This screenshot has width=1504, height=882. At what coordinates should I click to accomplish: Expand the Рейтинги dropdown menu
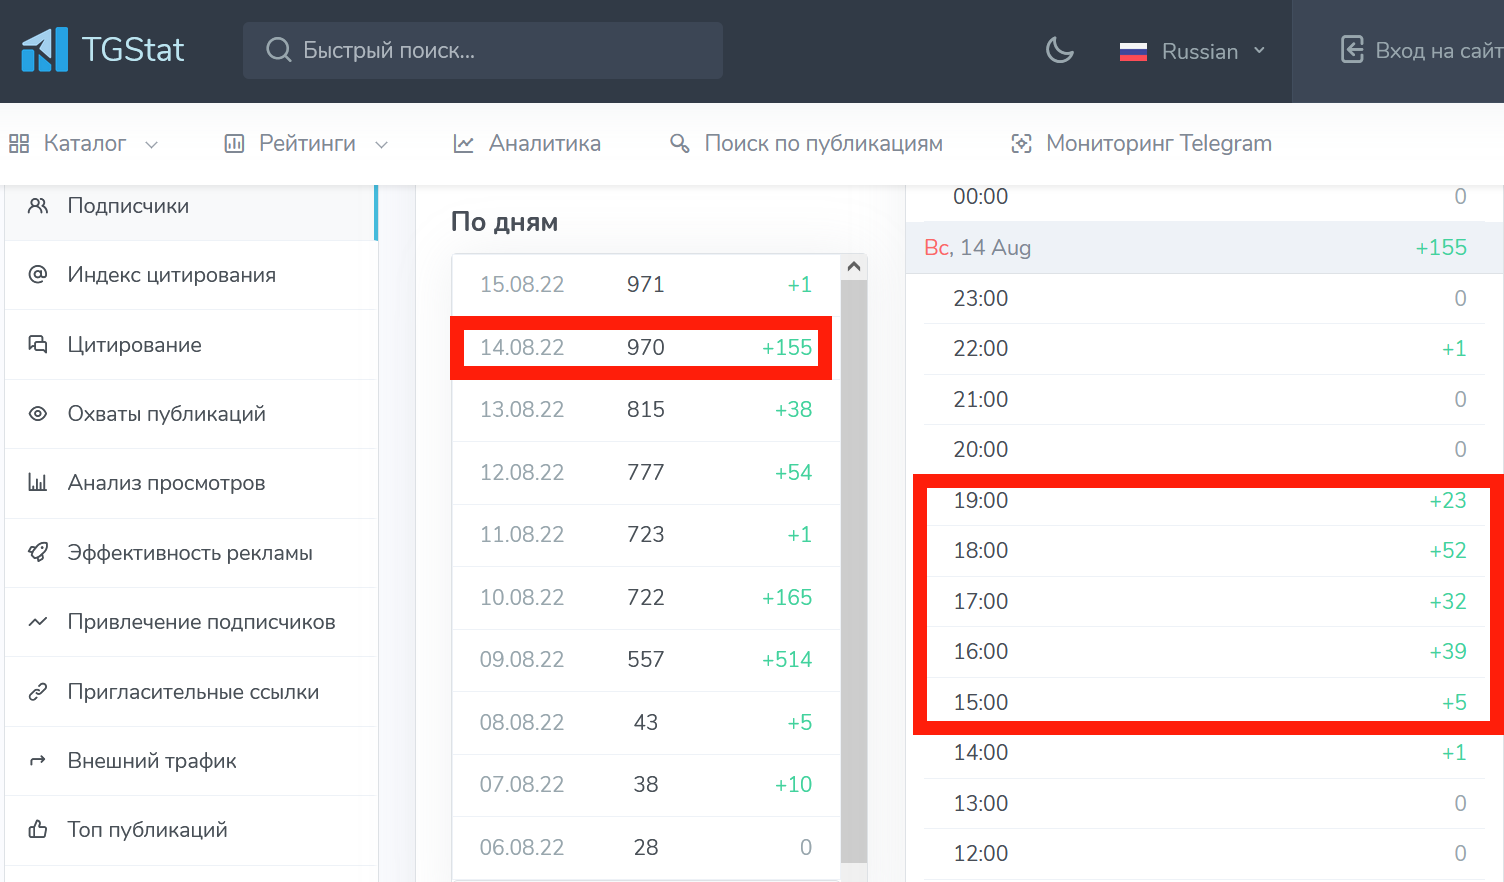(x=306, y=144)
